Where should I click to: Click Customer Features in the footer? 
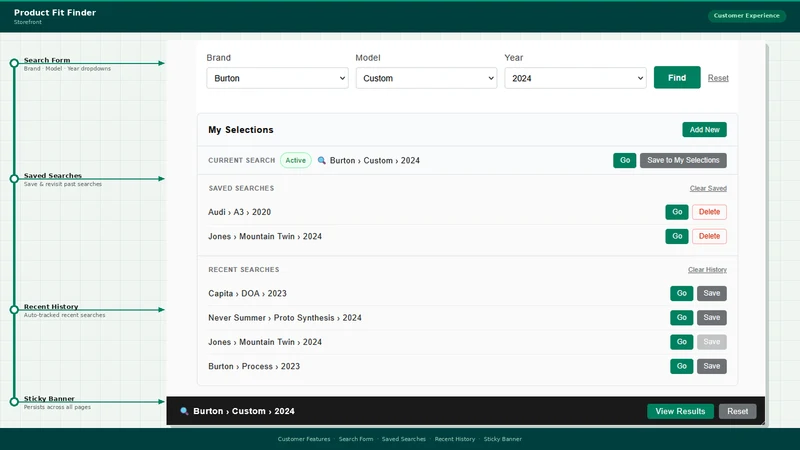(304, 439)
